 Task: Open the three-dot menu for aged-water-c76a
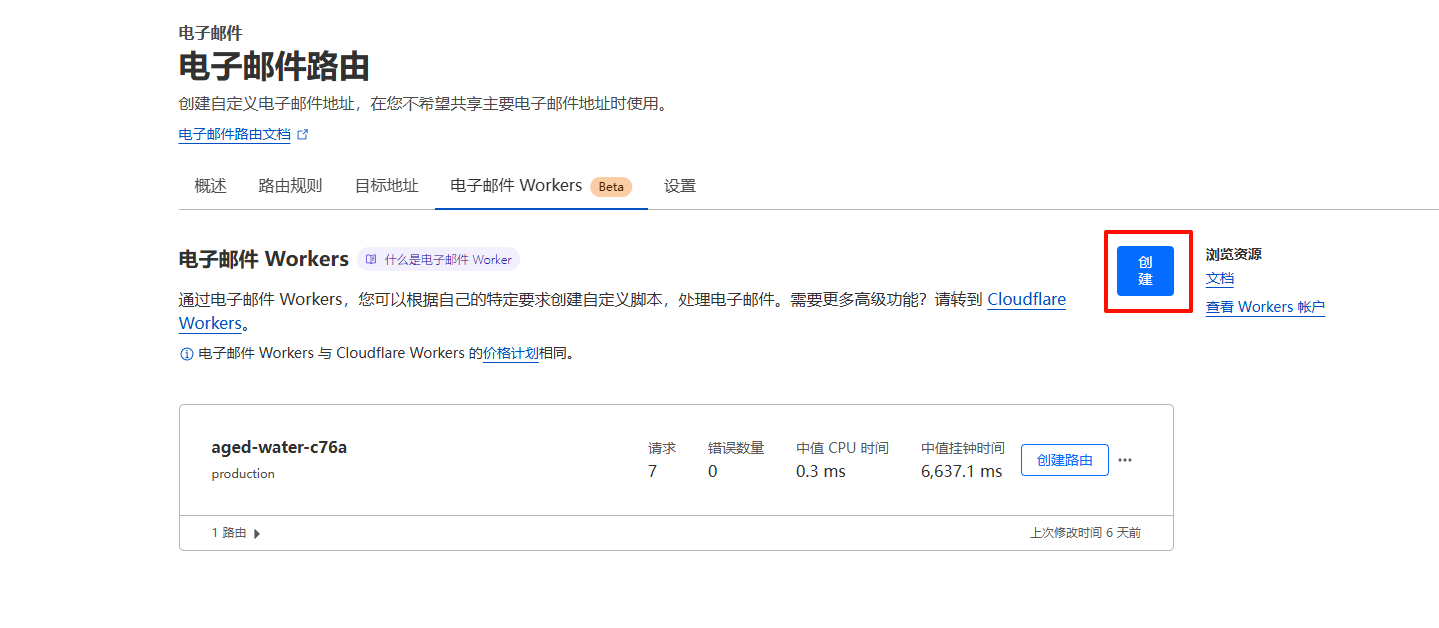1125,460
